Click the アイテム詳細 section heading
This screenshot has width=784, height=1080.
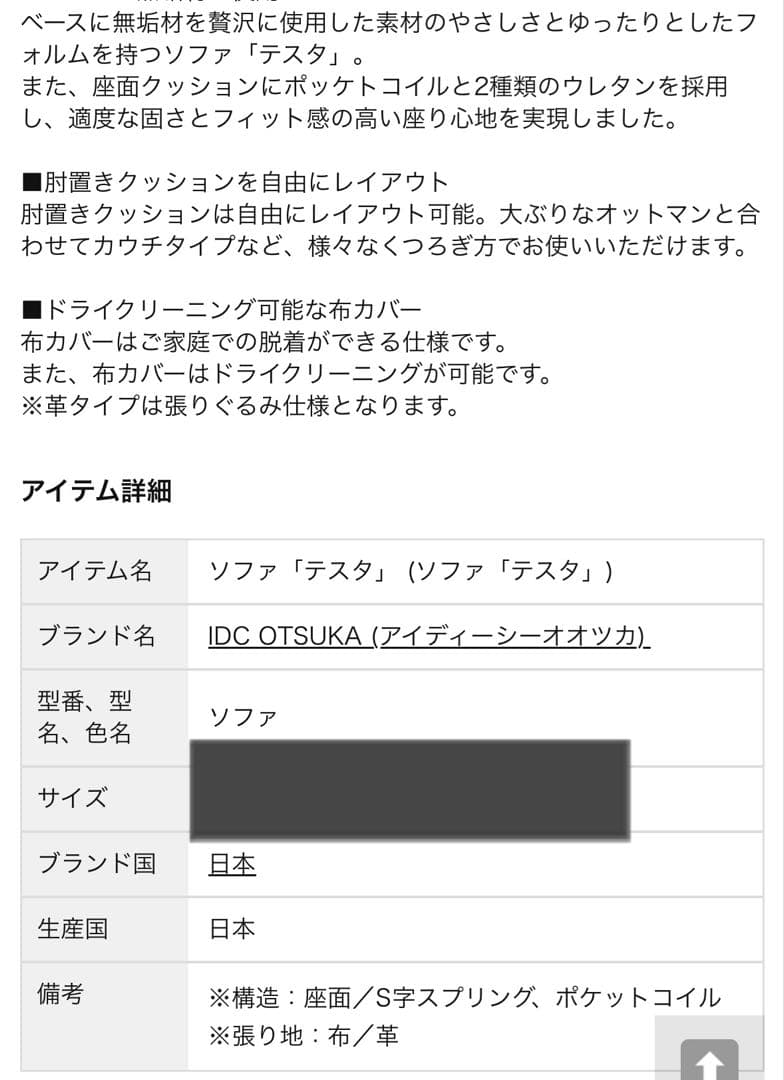coord(96,491)
